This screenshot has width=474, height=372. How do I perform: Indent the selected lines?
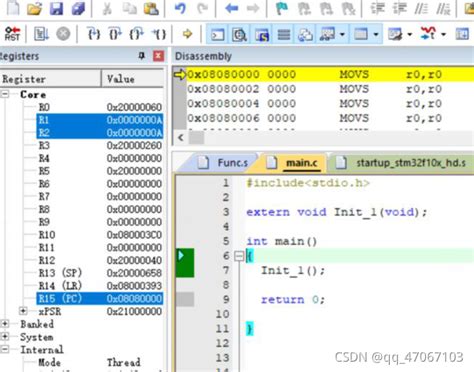[377, 9]
